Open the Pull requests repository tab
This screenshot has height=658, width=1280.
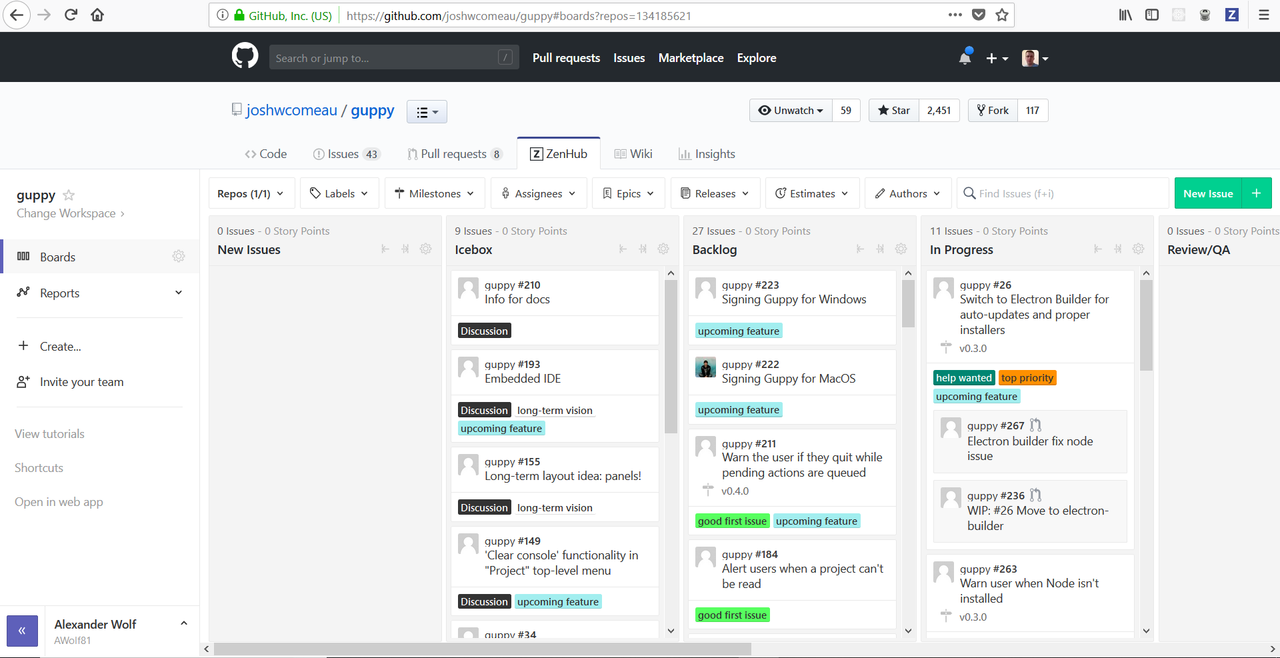(x=454, y=154)
